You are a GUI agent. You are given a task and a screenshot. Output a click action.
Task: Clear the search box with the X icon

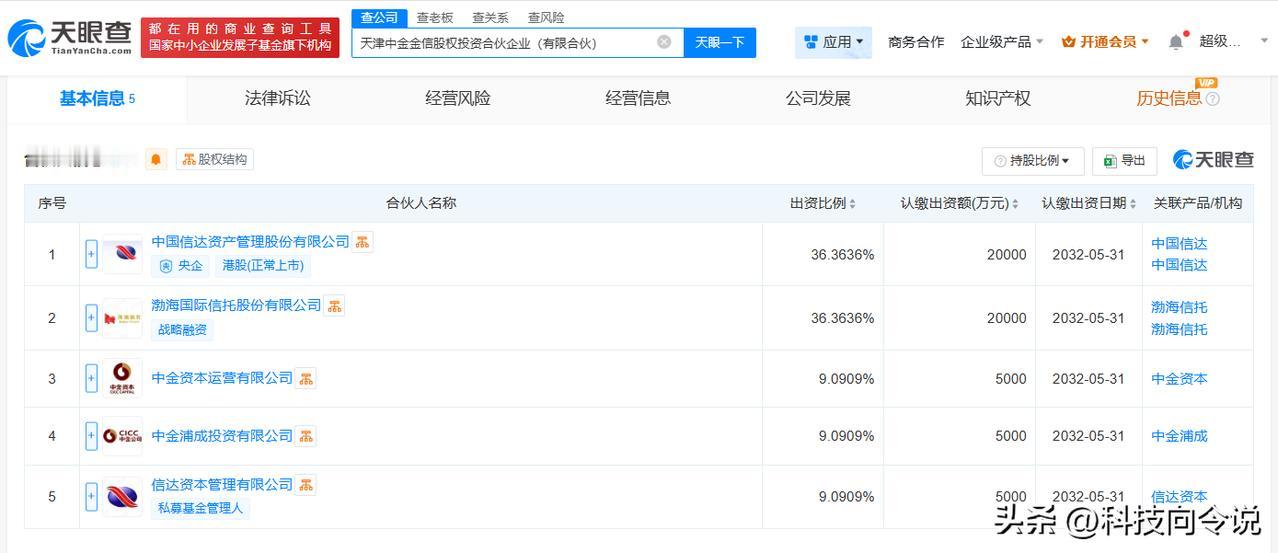[664, 42]
